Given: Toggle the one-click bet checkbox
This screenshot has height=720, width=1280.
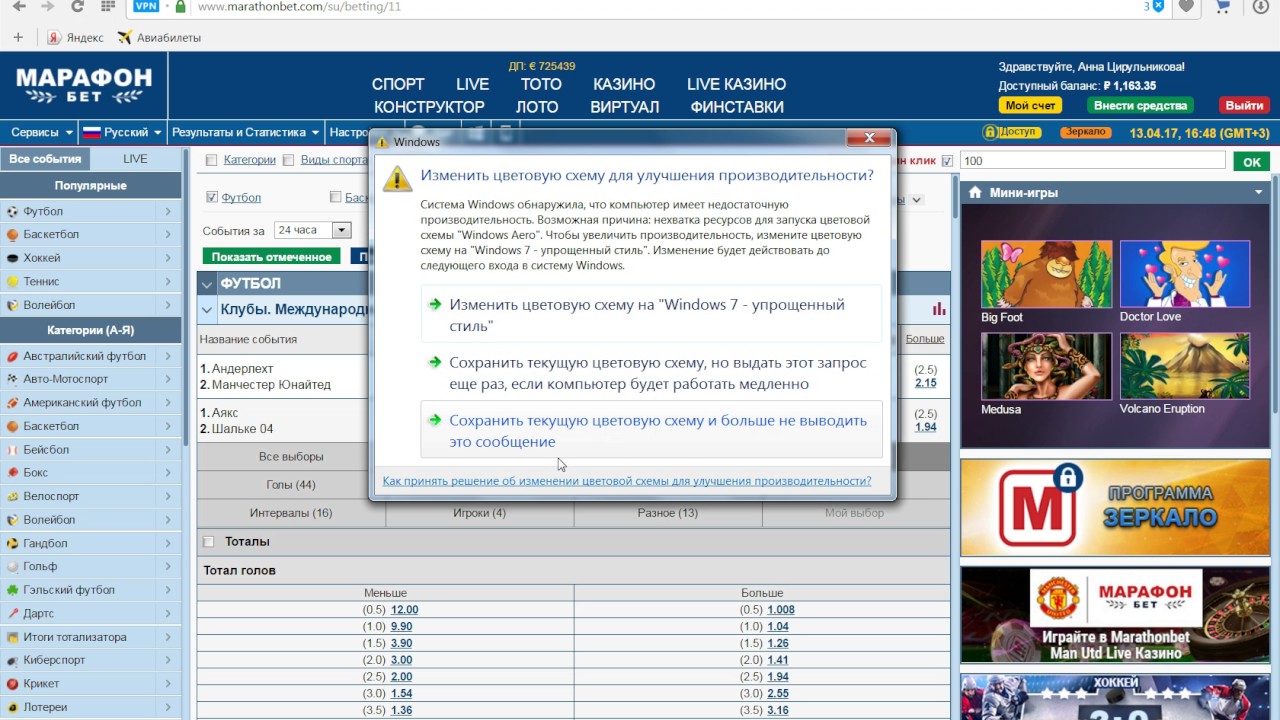Looking at the screenshot, I should click(947, 161).
